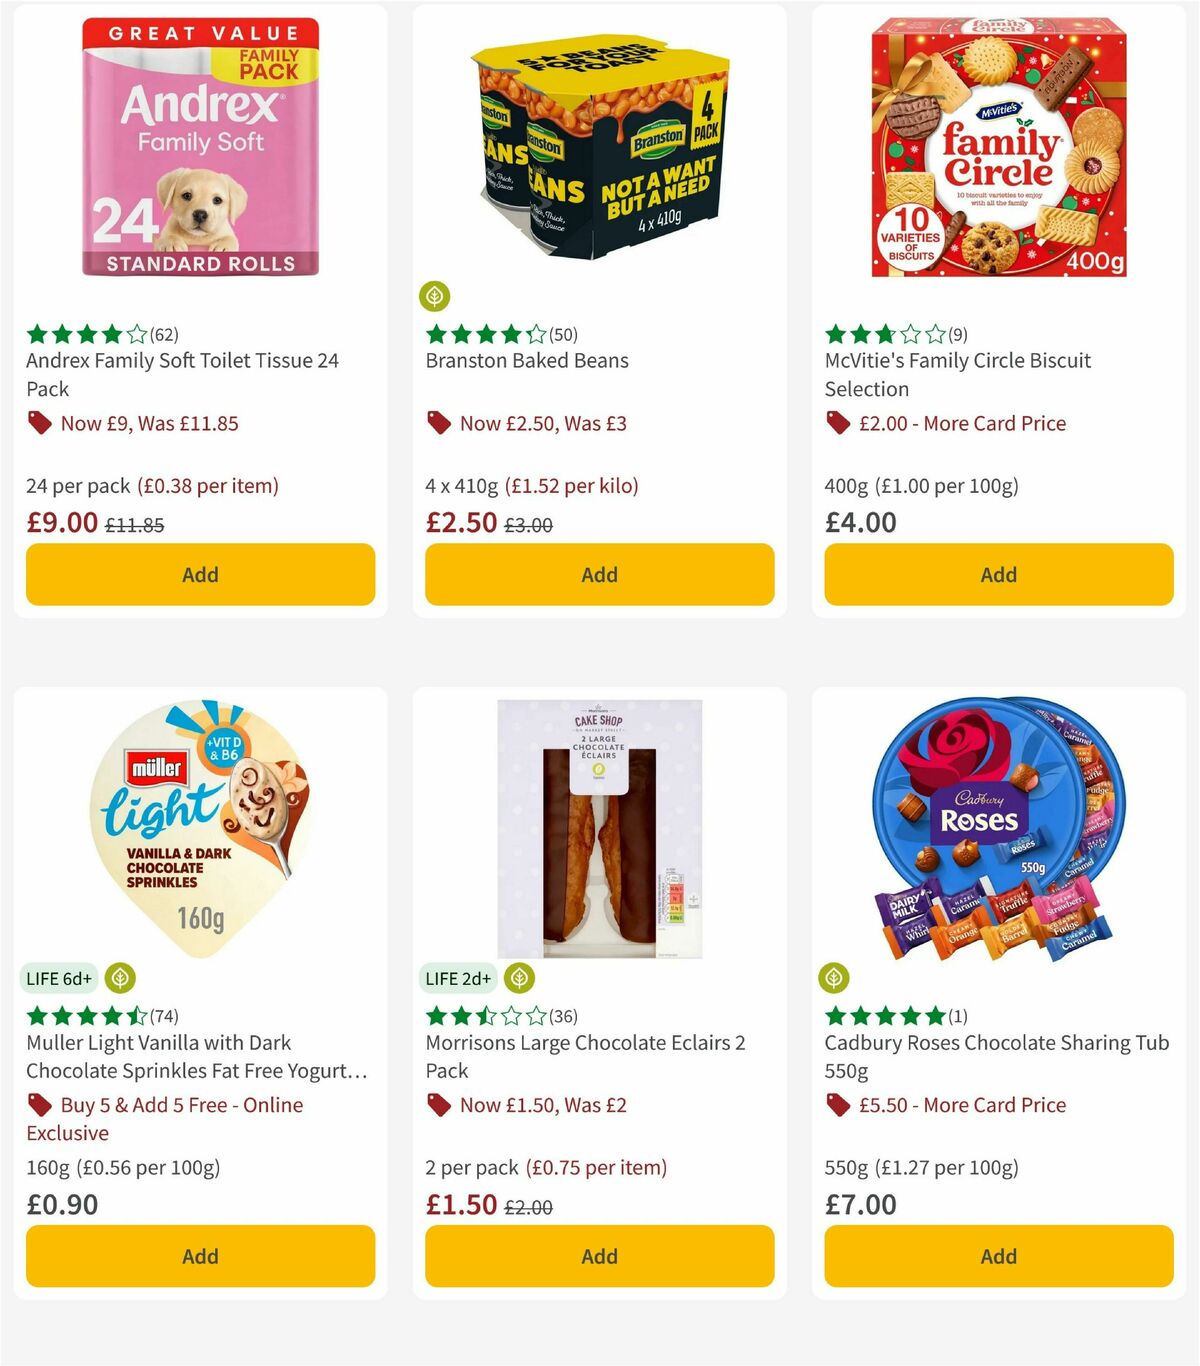
Task: Add Muller Light yogurt to basket
Action: (x=199, y=1256)
